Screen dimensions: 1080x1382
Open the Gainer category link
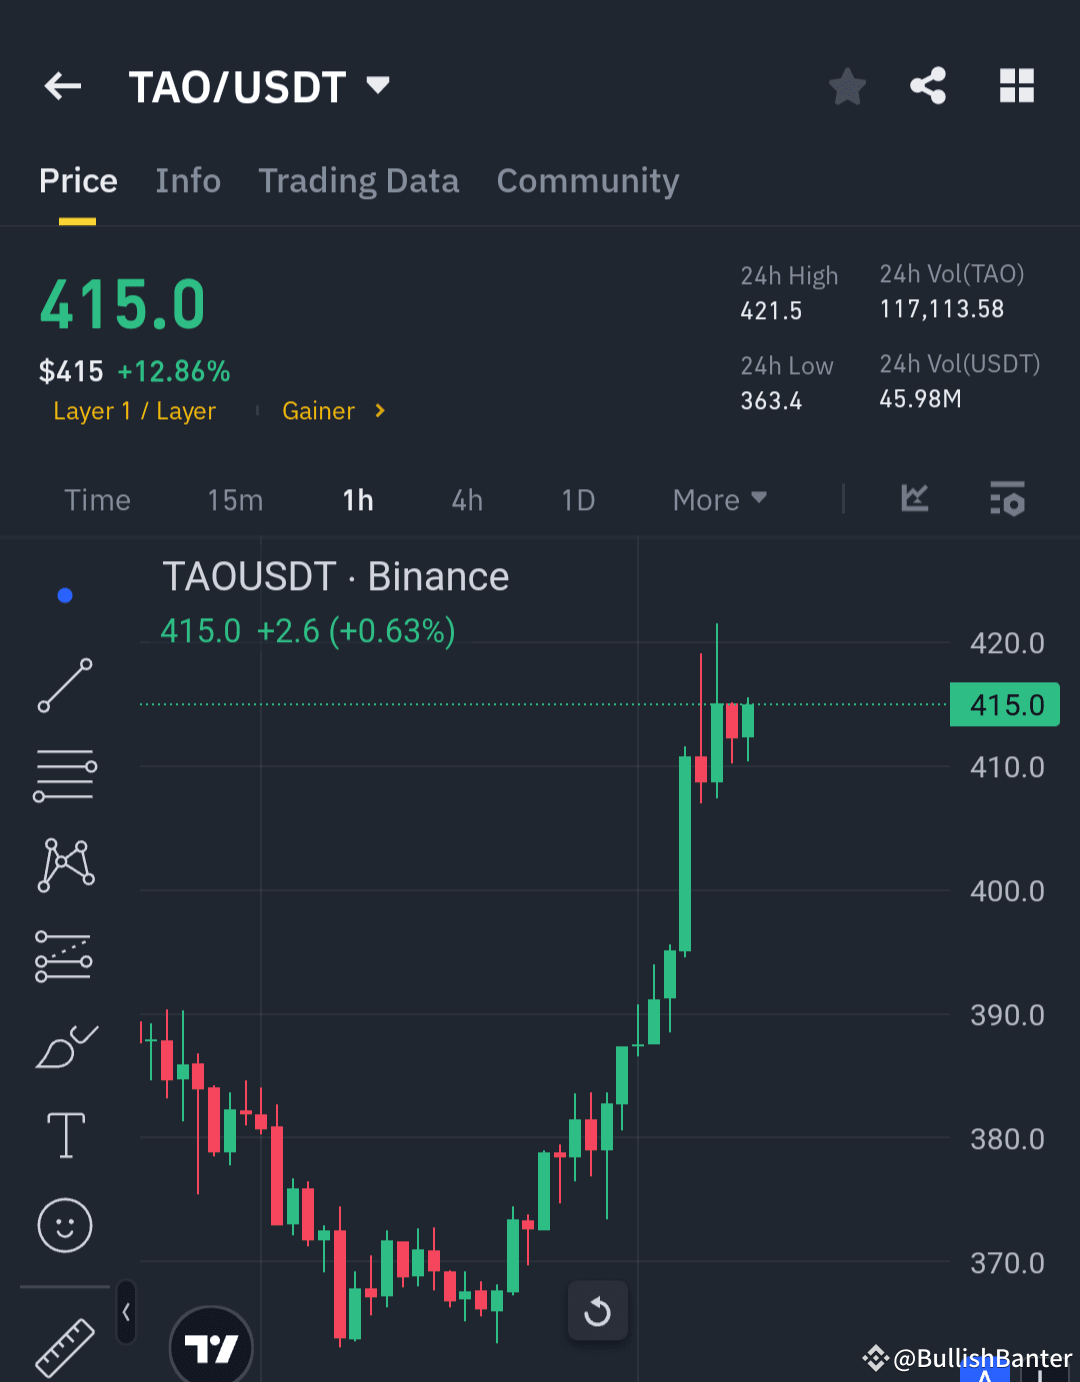click(319, 411)
